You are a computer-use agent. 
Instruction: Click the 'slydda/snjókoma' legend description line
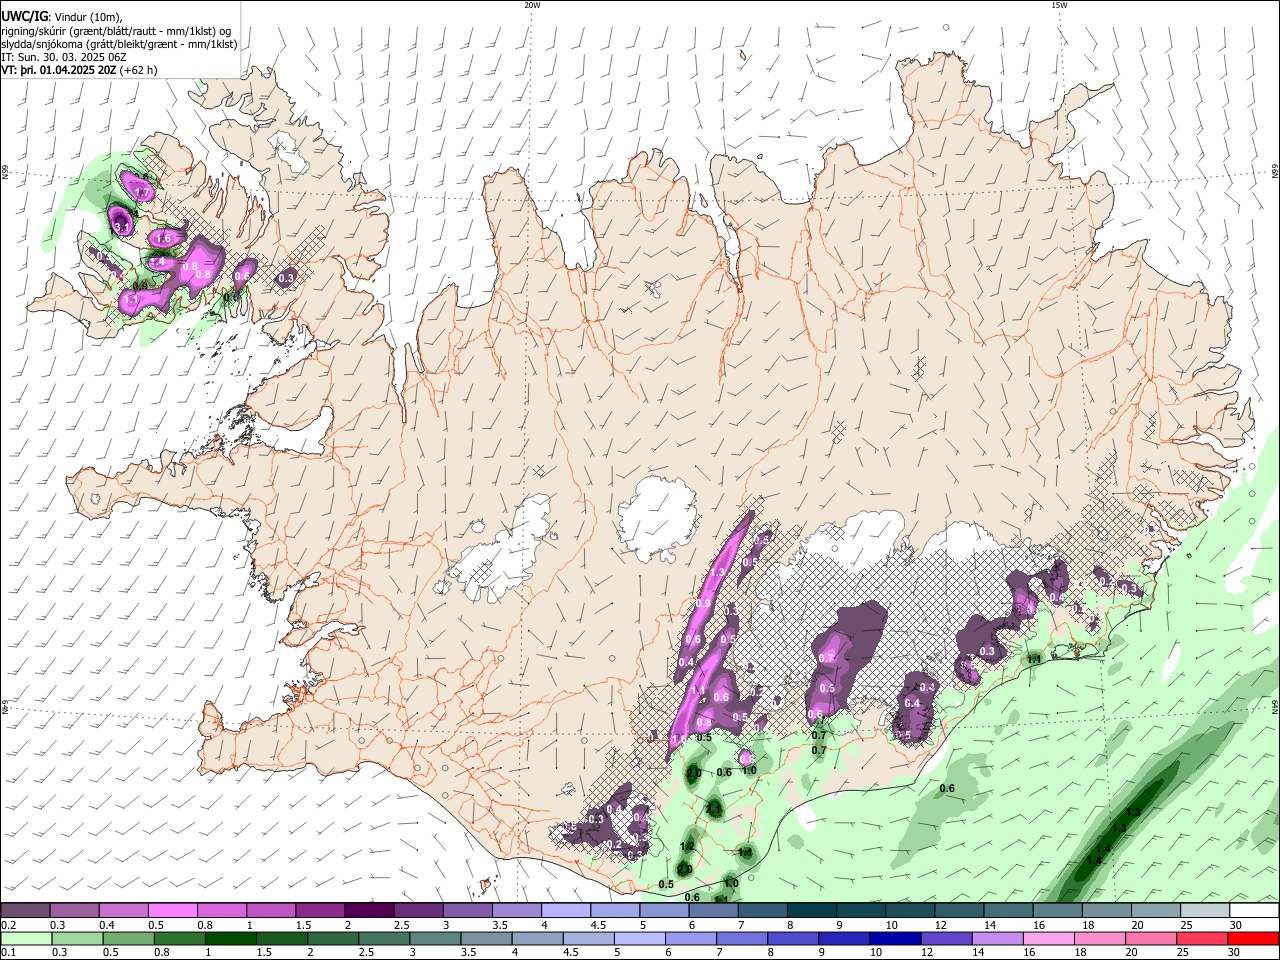pos(119,44)
